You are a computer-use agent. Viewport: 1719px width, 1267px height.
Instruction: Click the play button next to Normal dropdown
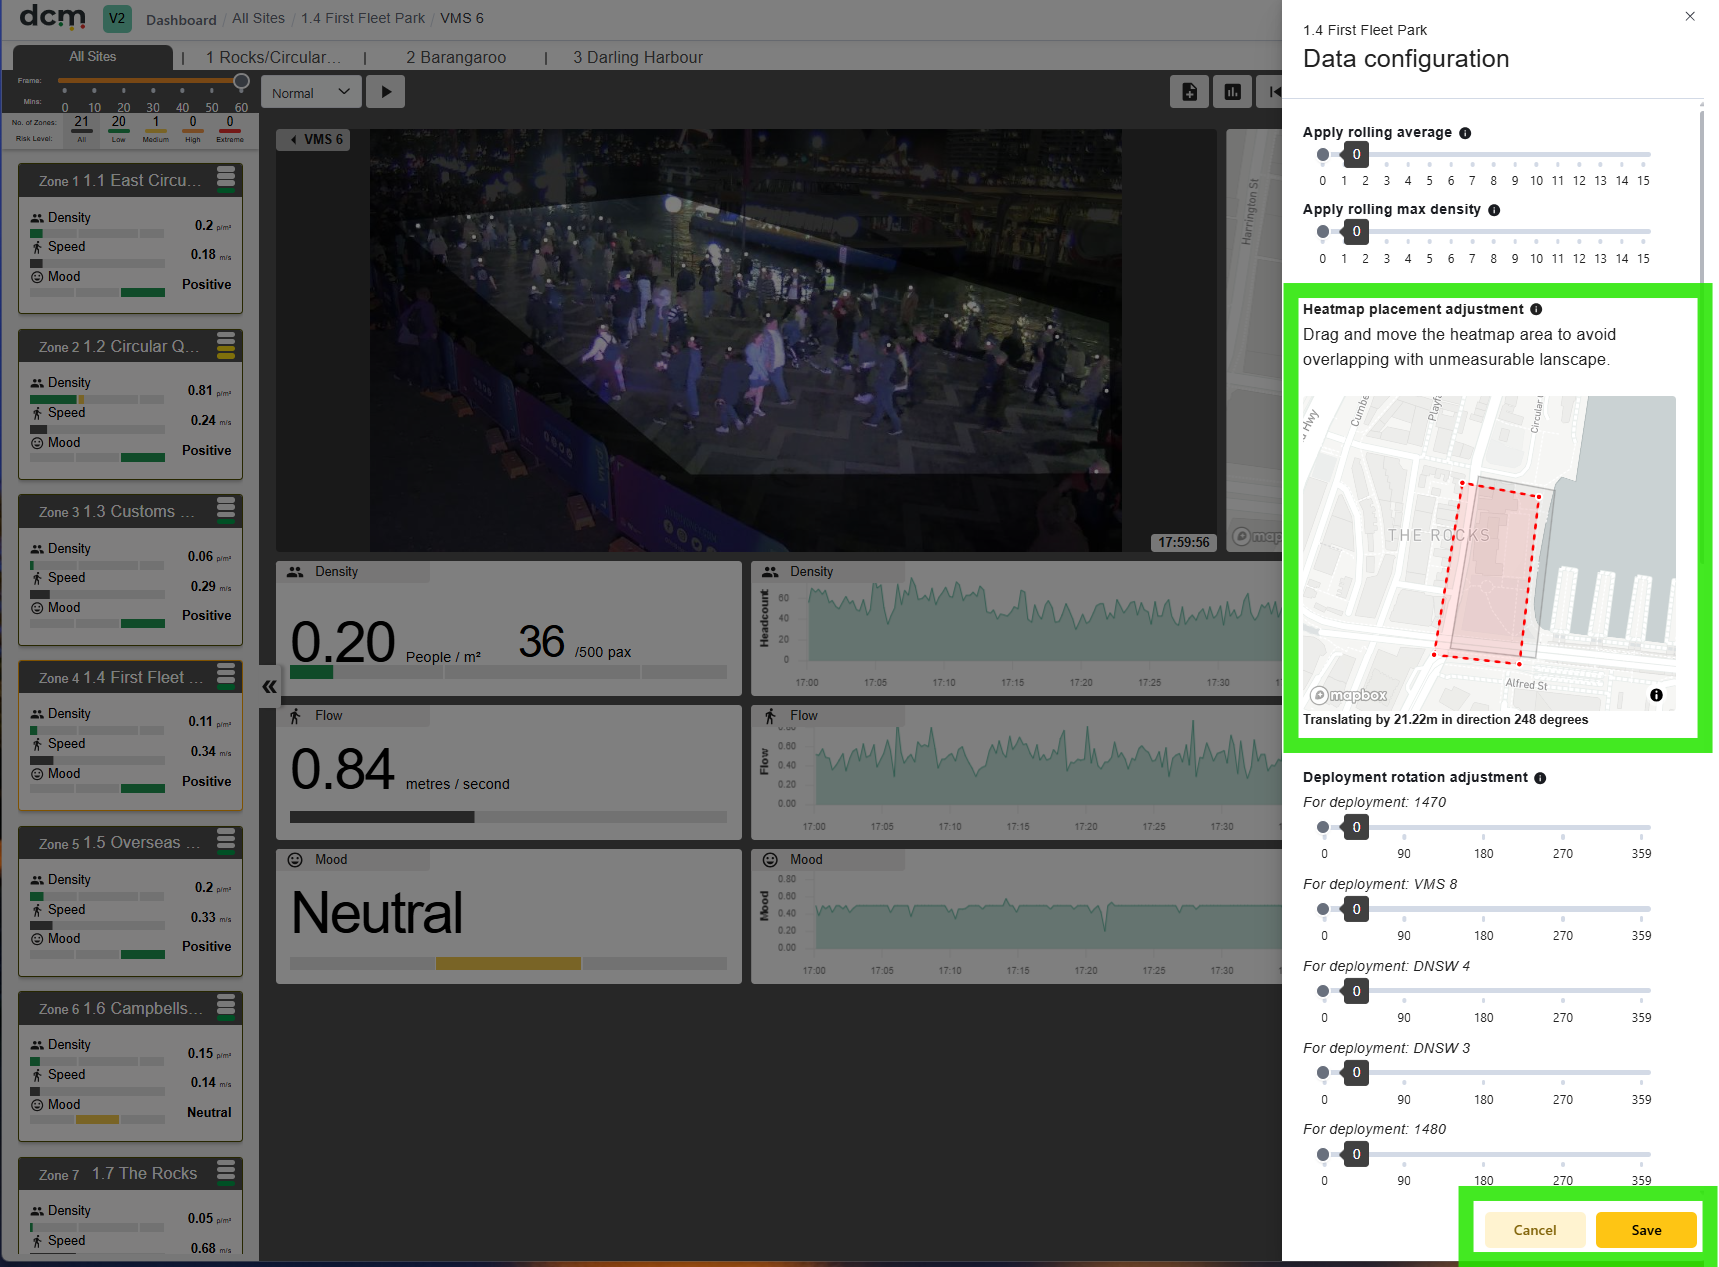(386, 92)
